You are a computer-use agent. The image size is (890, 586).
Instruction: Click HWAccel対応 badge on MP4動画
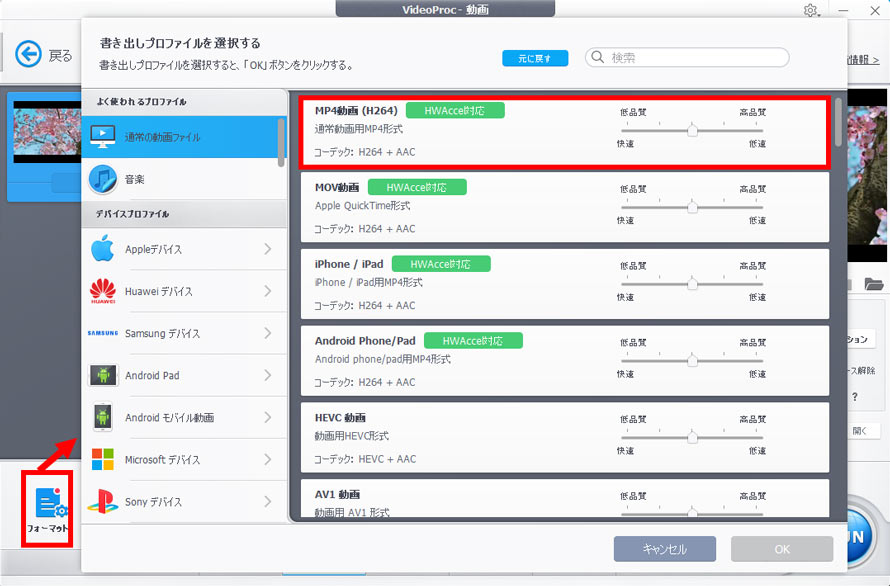(455, 111)
